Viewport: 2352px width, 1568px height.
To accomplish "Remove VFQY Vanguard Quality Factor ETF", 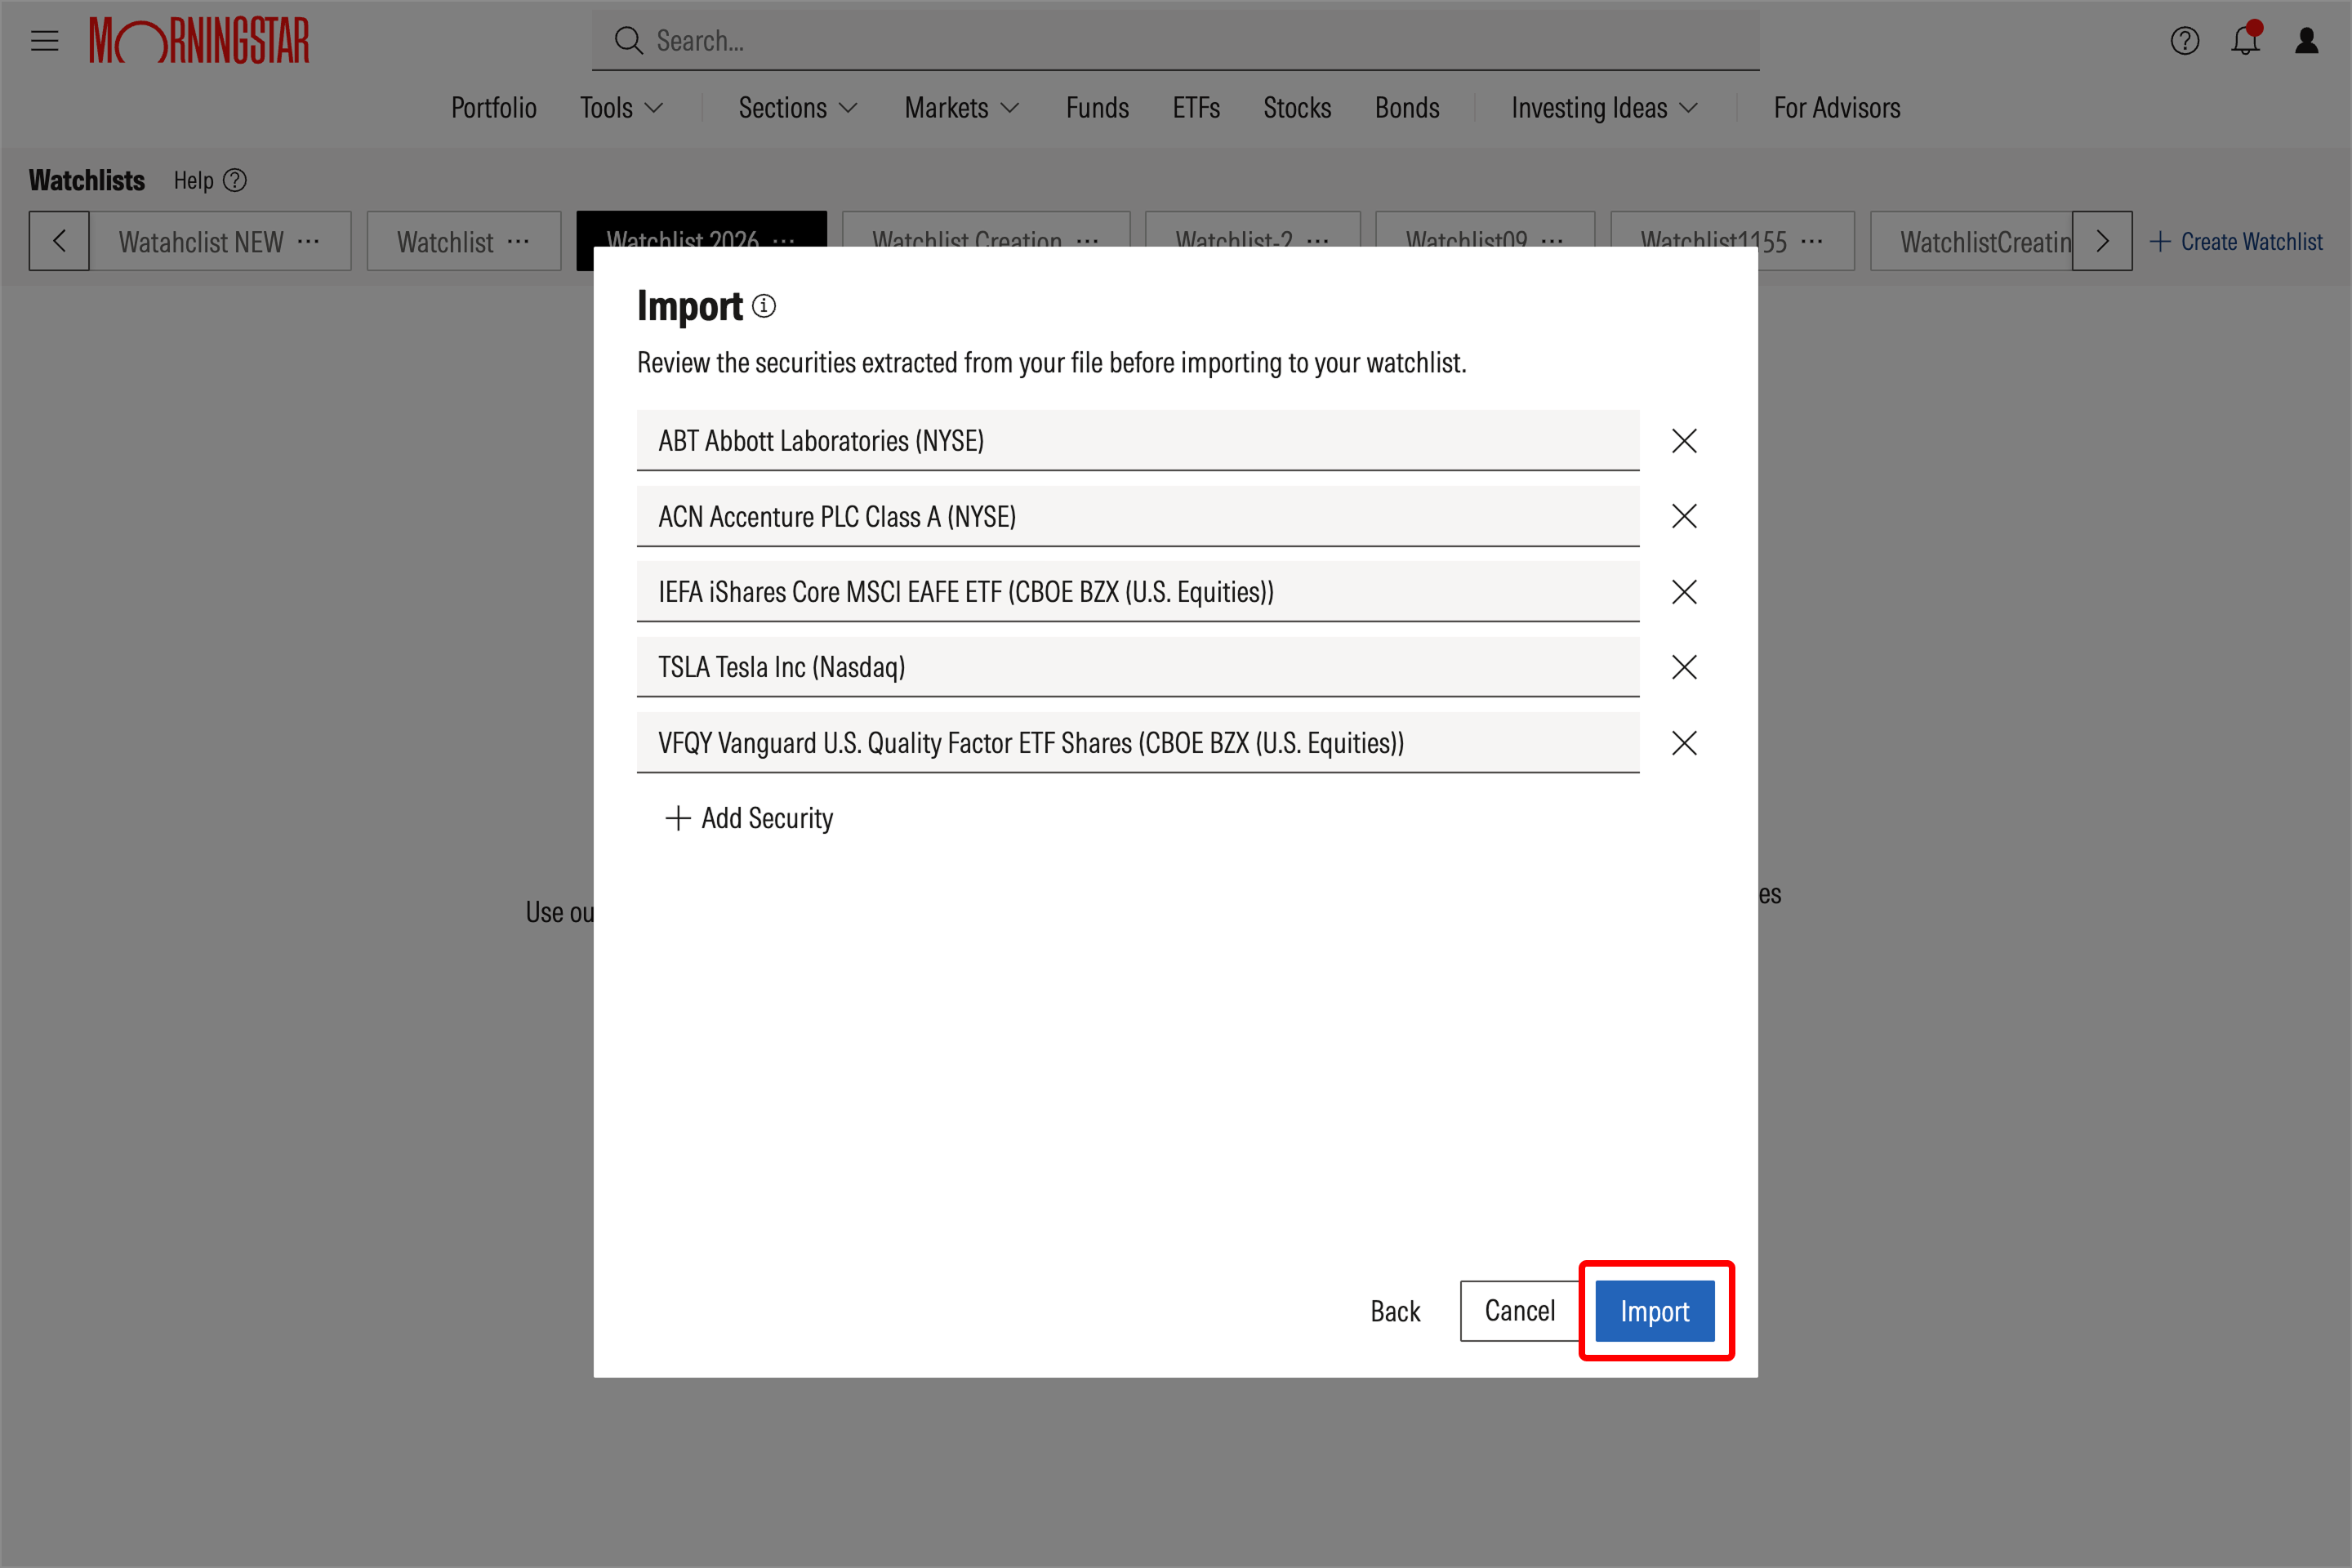I will [1684, 743].
